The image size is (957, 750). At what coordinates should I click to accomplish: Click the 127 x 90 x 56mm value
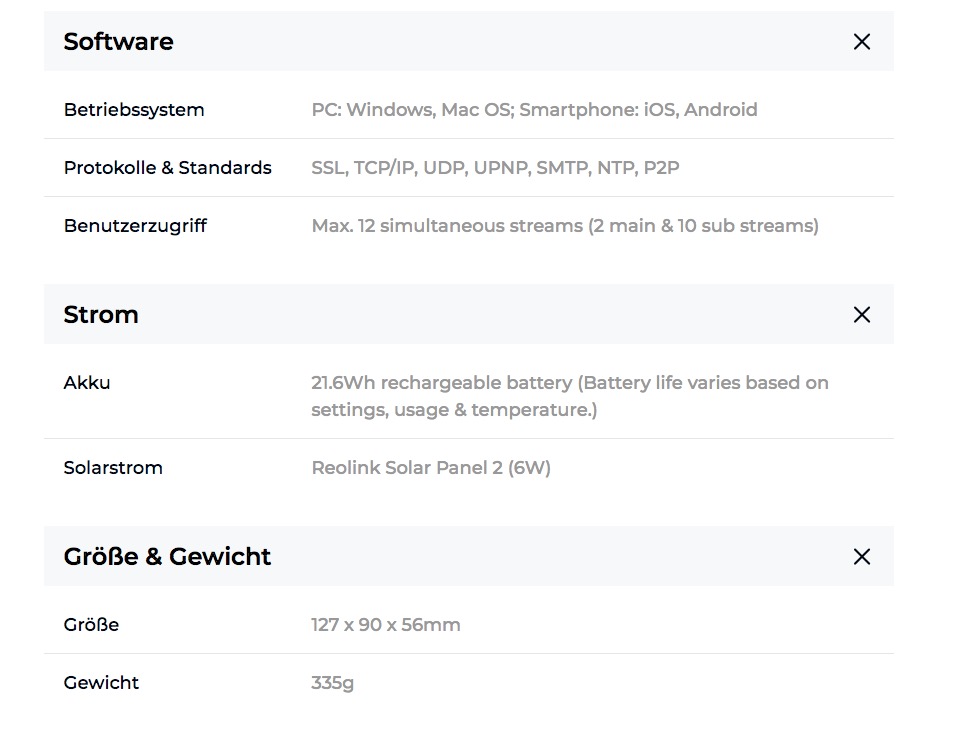pos(385,625)
